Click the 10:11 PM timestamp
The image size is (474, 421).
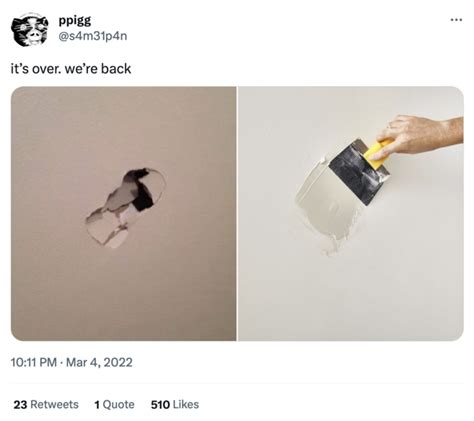pos(34,362)
